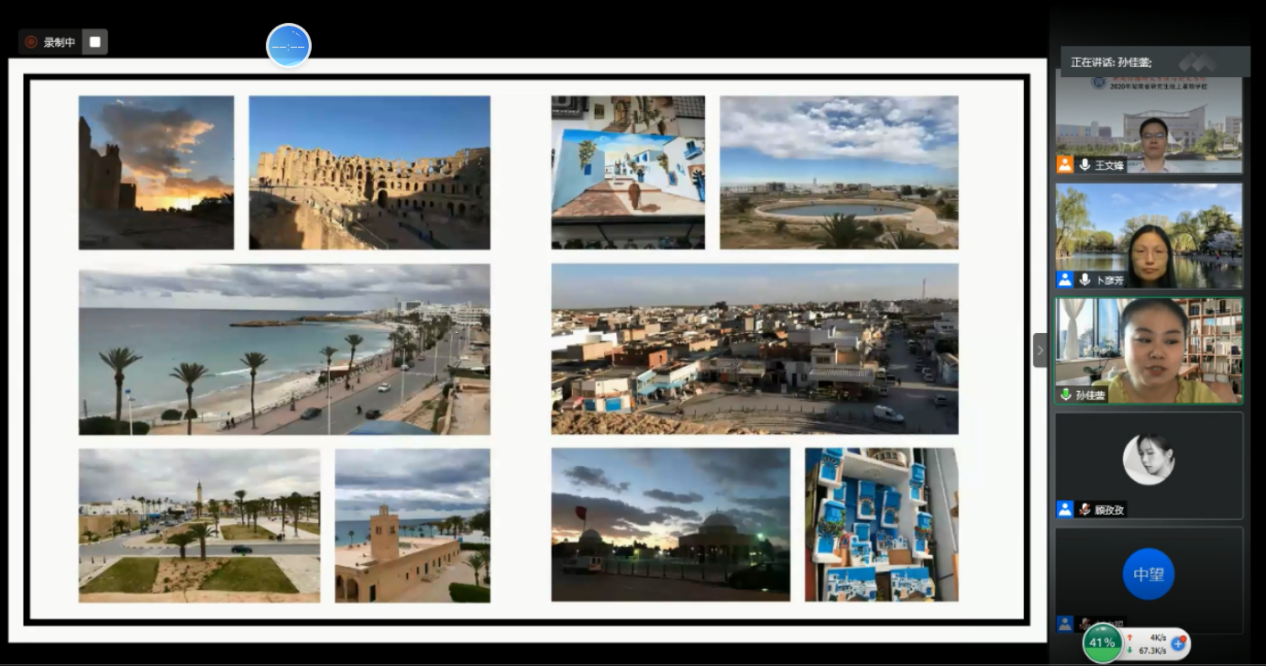This screenshot has width=1266, height=666.
Task: Stop the recording with the square button
Action: click(x=95, y=42)
